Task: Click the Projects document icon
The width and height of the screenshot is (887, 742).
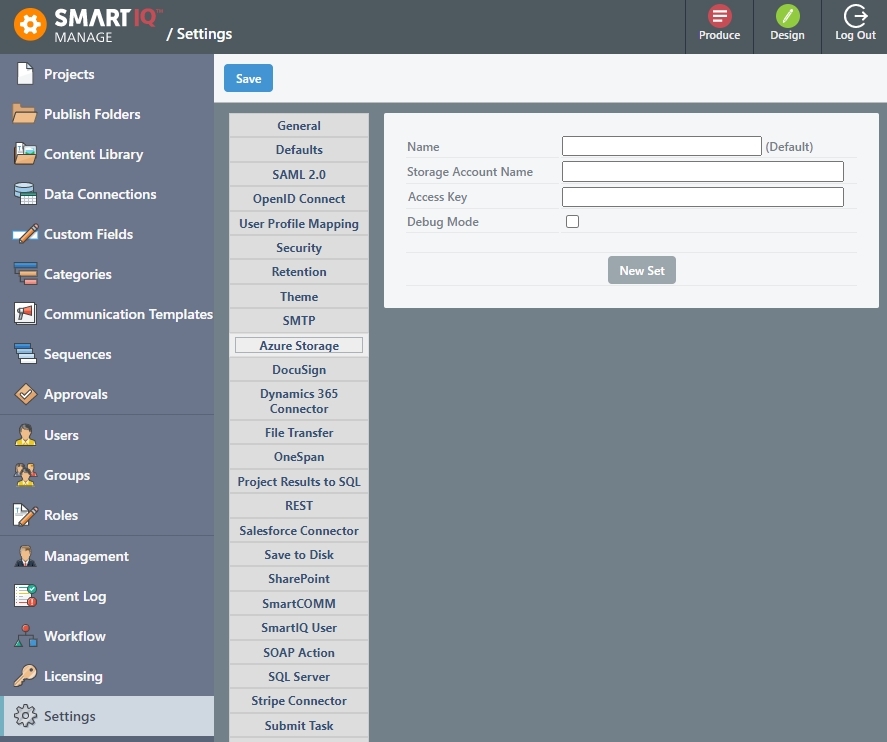Action: 25,74
